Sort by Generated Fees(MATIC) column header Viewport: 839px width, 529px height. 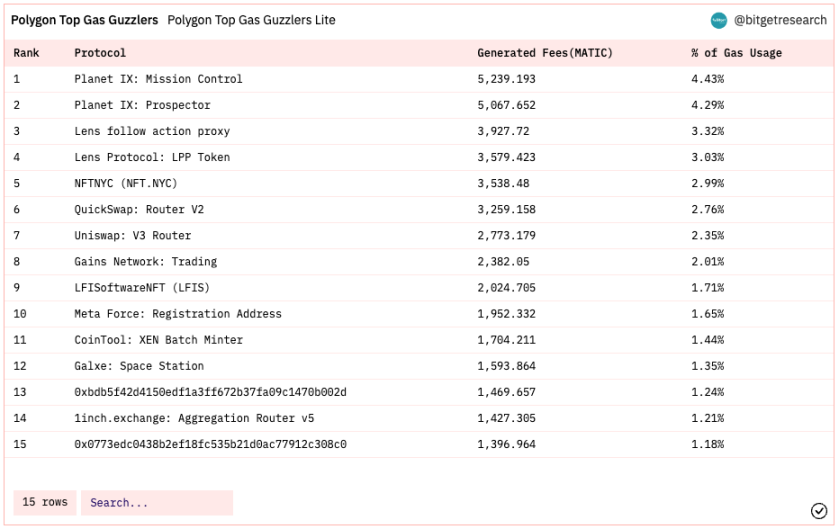pos(545,53)
